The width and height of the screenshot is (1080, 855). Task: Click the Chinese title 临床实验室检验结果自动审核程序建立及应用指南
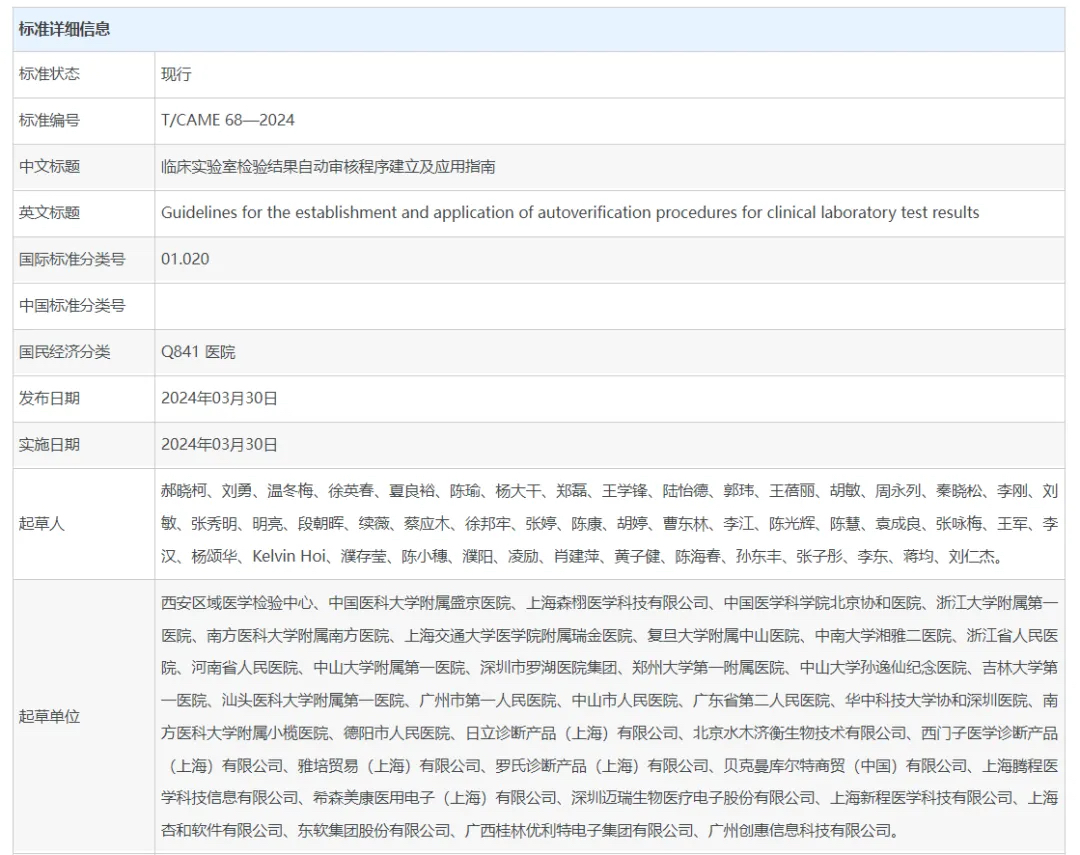click(x=329, y=167)
